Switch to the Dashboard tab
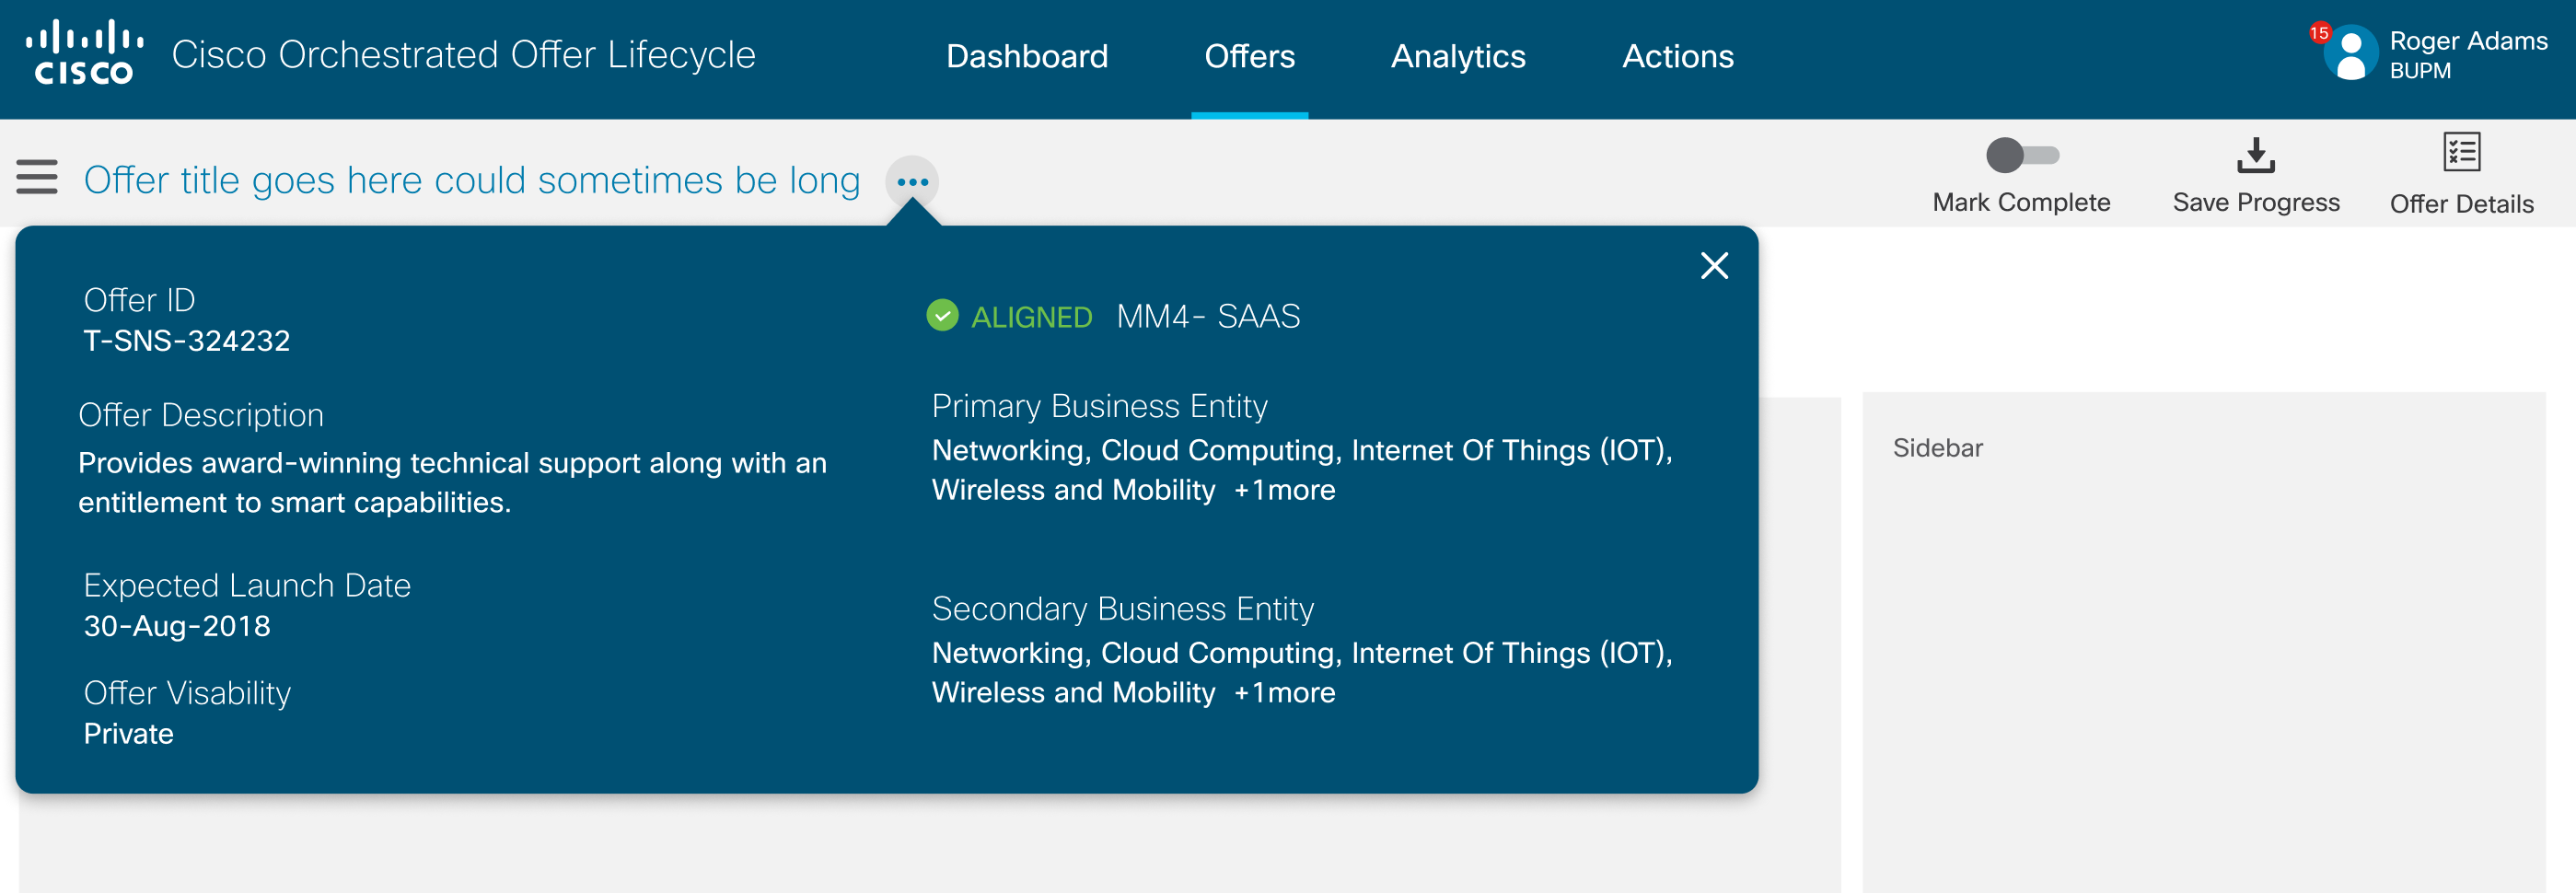The width and height of the screenshot is (2576, 893). pos(1027,56)
